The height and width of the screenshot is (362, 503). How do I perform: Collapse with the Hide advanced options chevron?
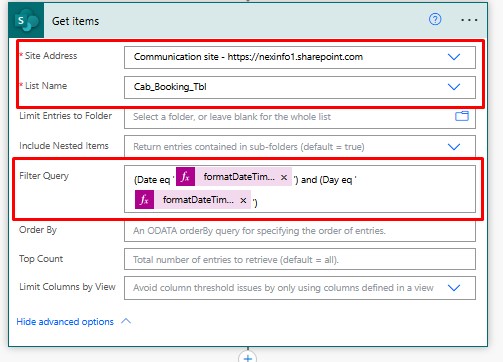[126, 321]
